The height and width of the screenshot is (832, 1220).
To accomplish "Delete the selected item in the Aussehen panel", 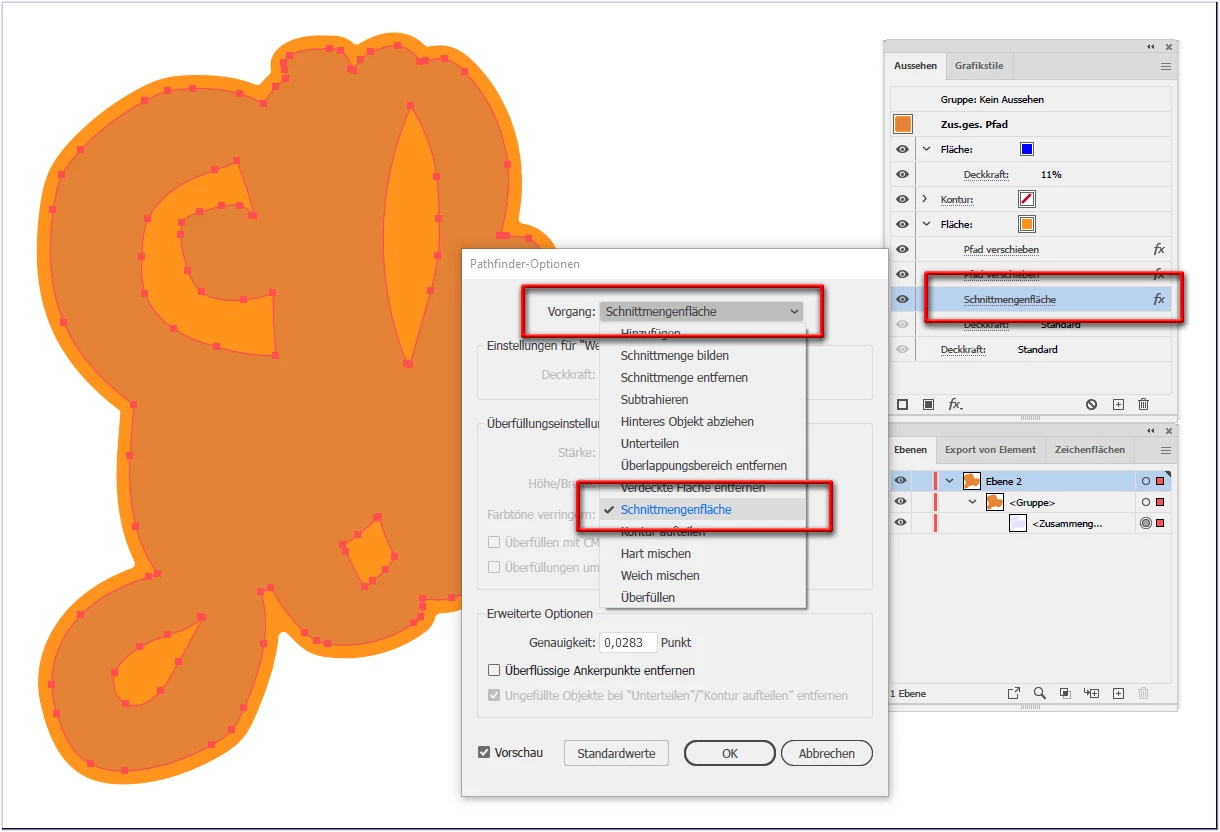I will coord(1143,404).
